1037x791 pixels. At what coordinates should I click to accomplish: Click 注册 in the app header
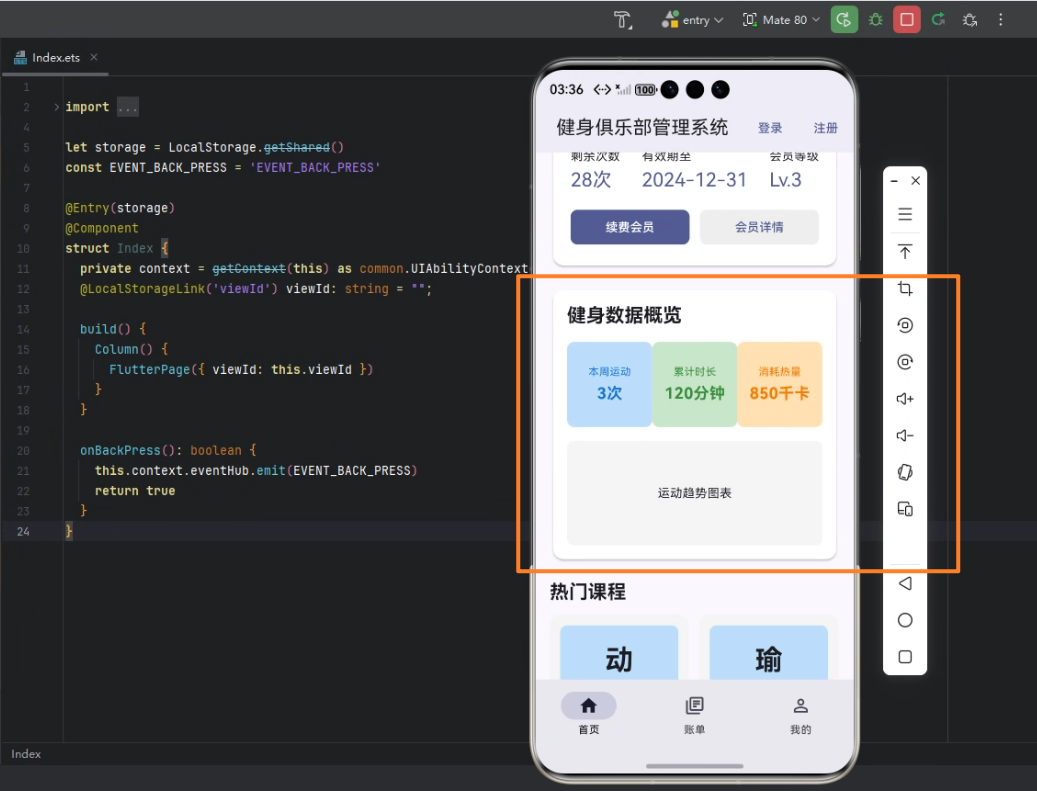click(x=825, y=128)
